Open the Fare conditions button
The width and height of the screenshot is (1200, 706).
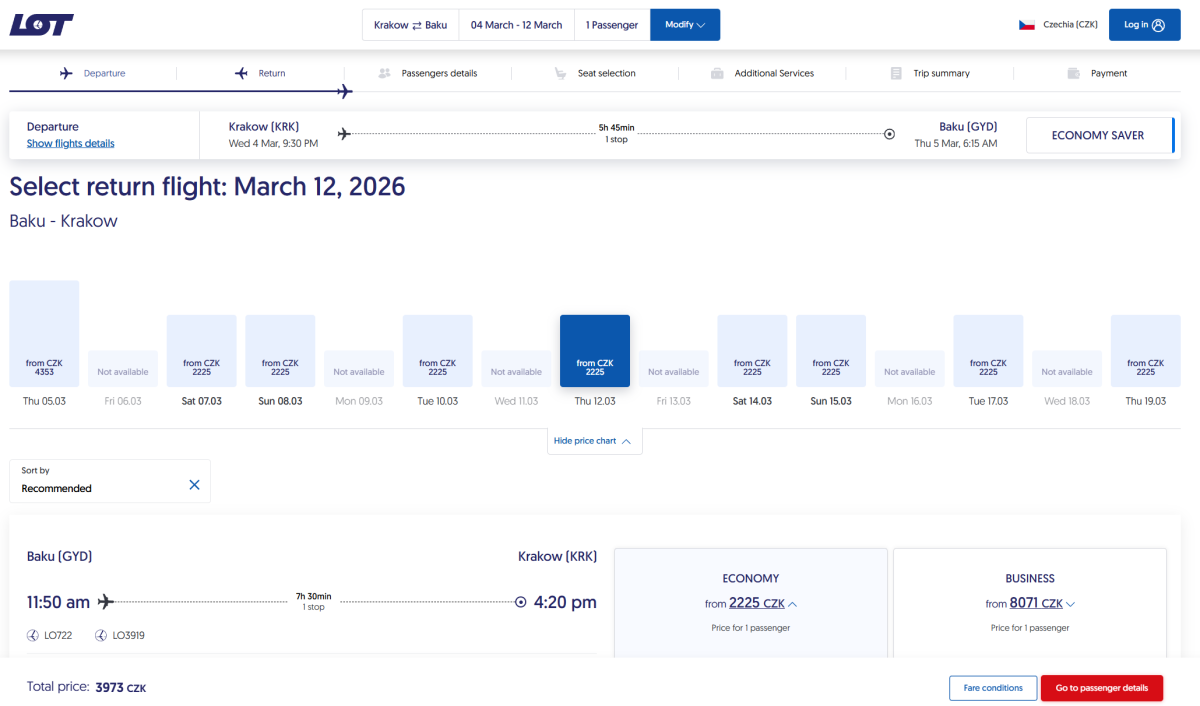992,688
